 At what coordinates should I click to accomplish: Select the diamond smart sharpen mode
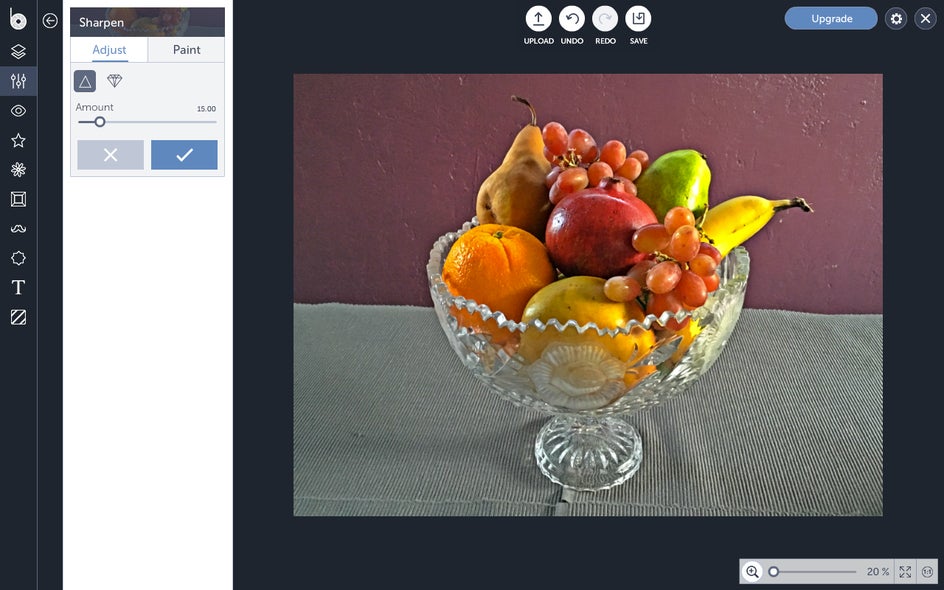[114, 81]
